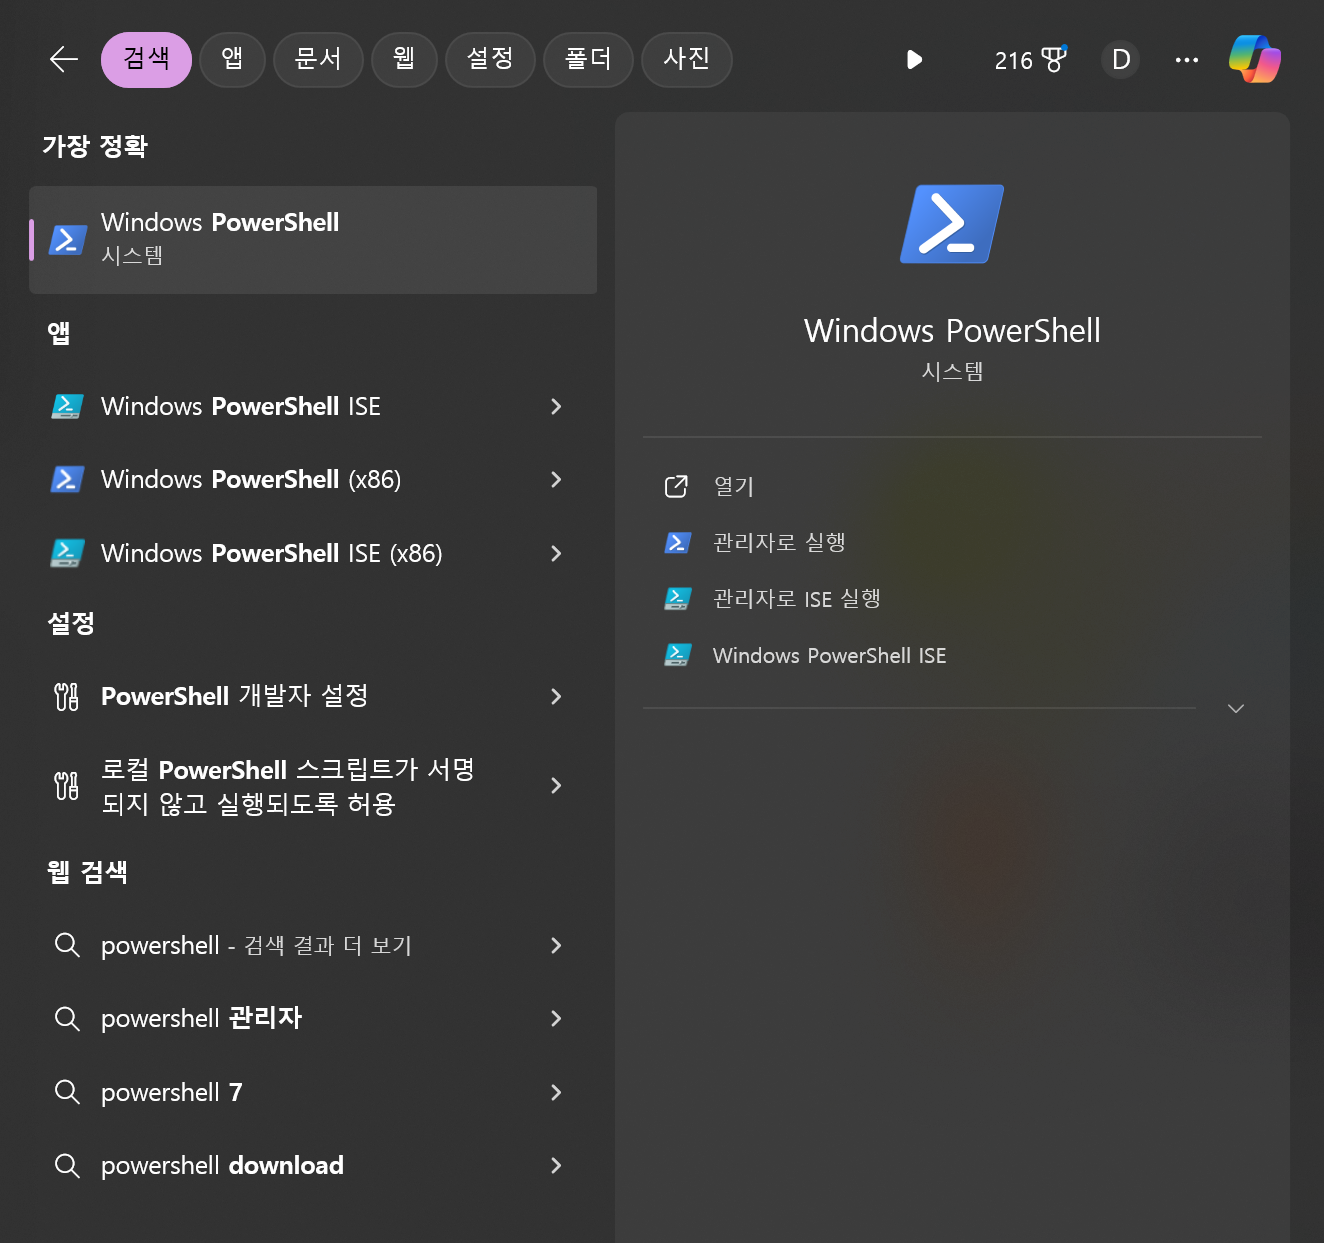
Task: Select powershell - 검색 결과 더 보기 web result
Action: (313, 945)
